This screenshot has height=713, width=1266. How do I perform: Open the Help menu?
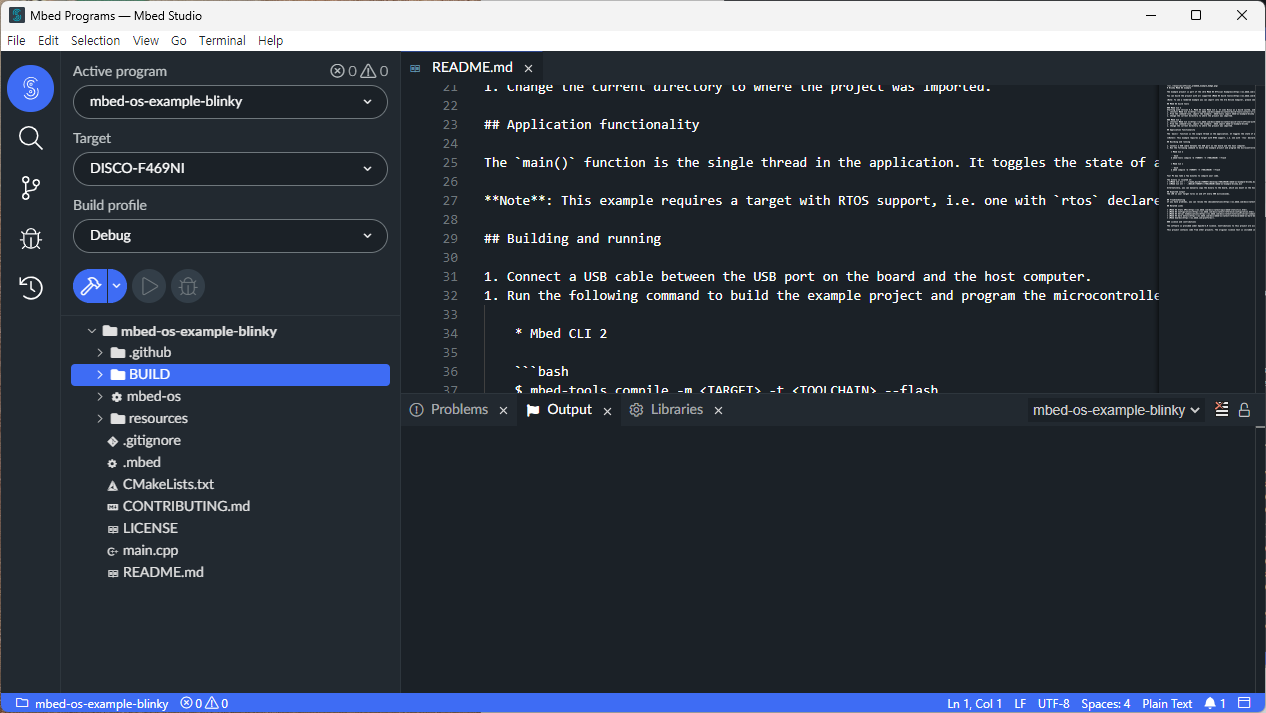(270, 41)
